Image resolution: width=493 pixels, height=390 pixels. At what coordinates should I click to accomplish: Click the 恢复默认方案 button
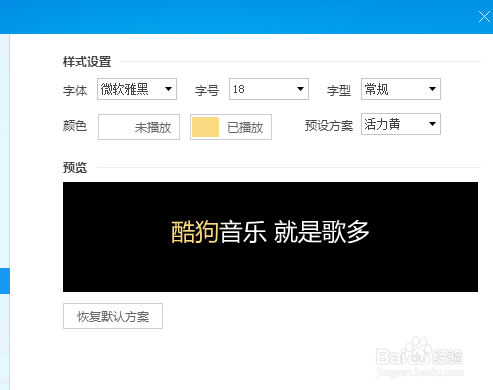113,316
